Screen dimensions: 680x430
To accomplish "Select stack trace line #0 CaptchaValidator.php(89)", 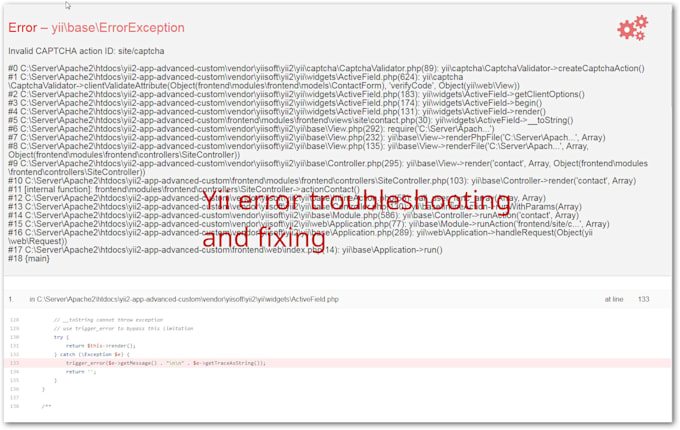I will (326, 68).
